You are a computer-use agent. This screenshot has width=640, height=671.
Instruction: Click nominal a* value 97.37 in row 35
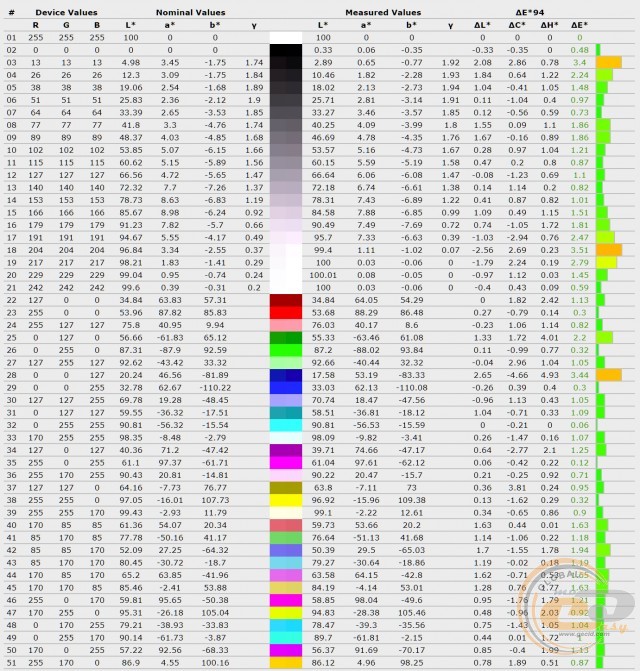(170, 463)
